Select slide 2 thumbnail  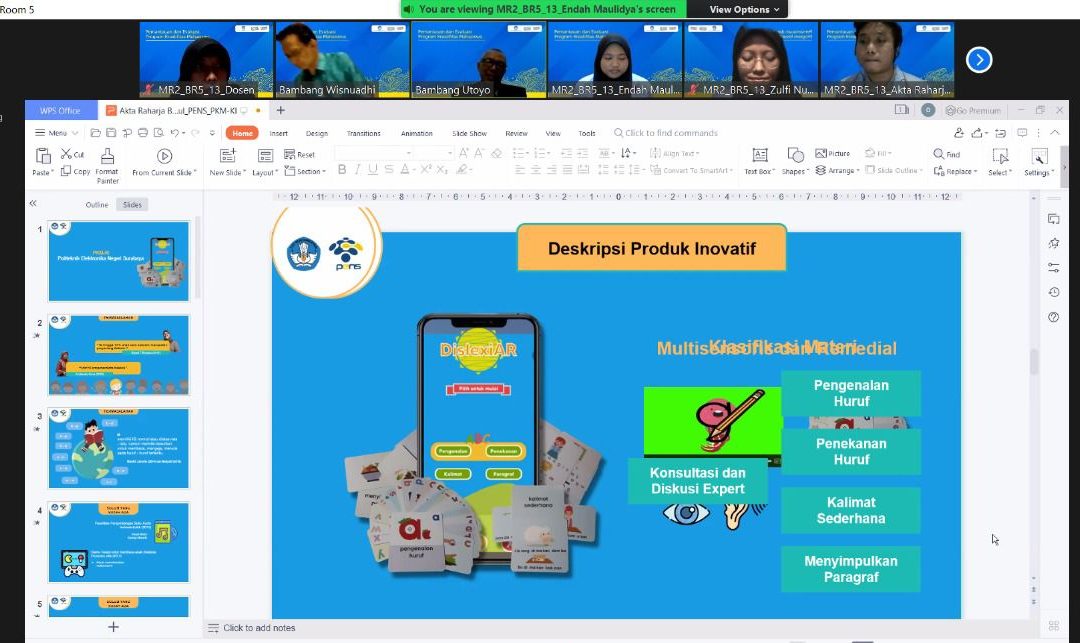point(118,355)
